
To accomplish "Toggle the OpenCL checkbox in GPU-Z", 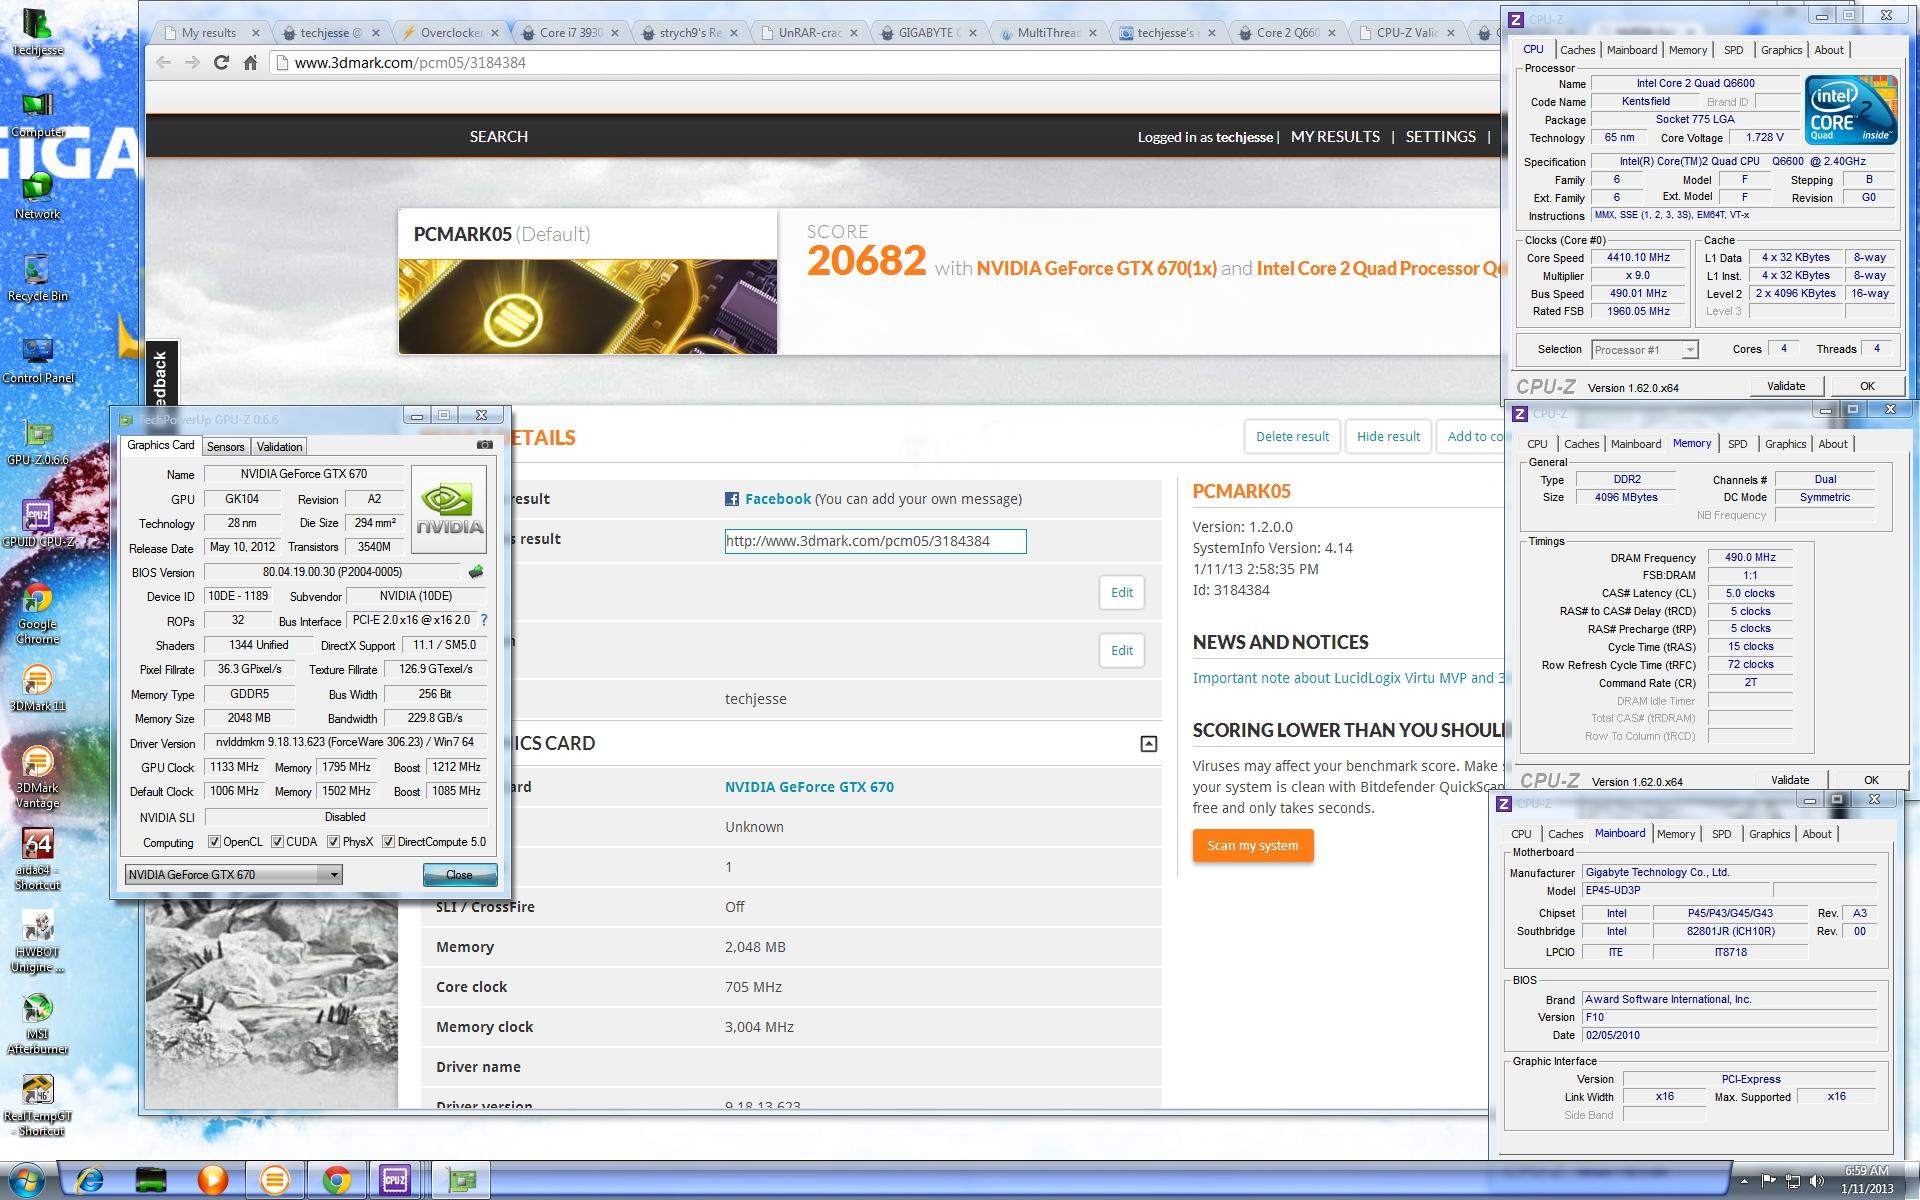I will (214, 842).
